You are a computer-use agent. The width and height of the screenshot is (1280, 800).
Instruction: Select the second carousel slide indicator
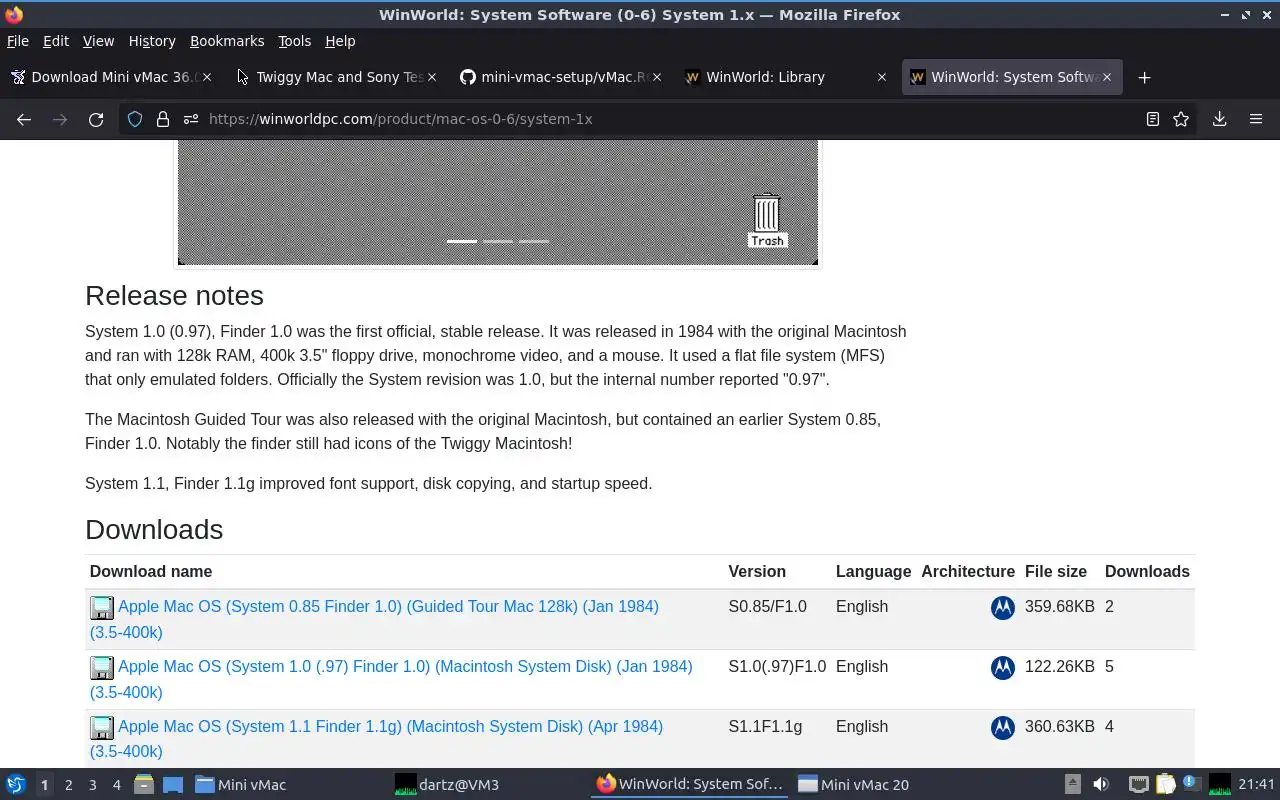point(498,241)
